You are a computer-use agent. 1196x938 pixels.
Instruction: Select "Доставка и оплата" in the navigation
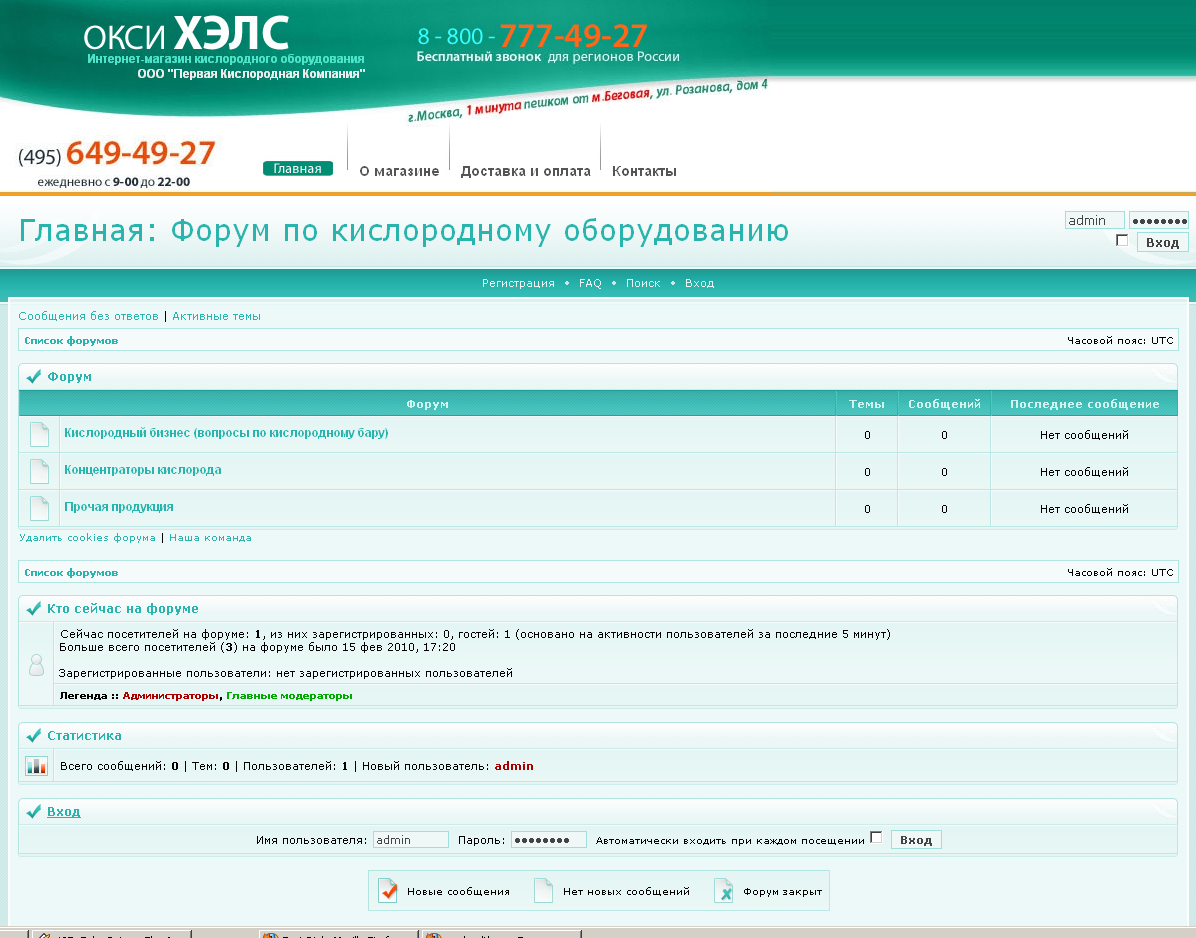click(x=525, y=170)
